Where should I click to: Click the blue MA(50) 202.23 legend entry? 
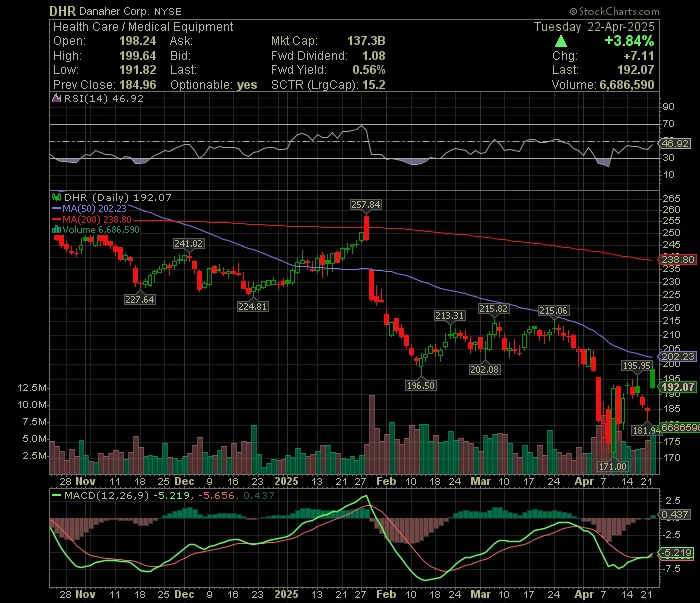click(89, 208)
